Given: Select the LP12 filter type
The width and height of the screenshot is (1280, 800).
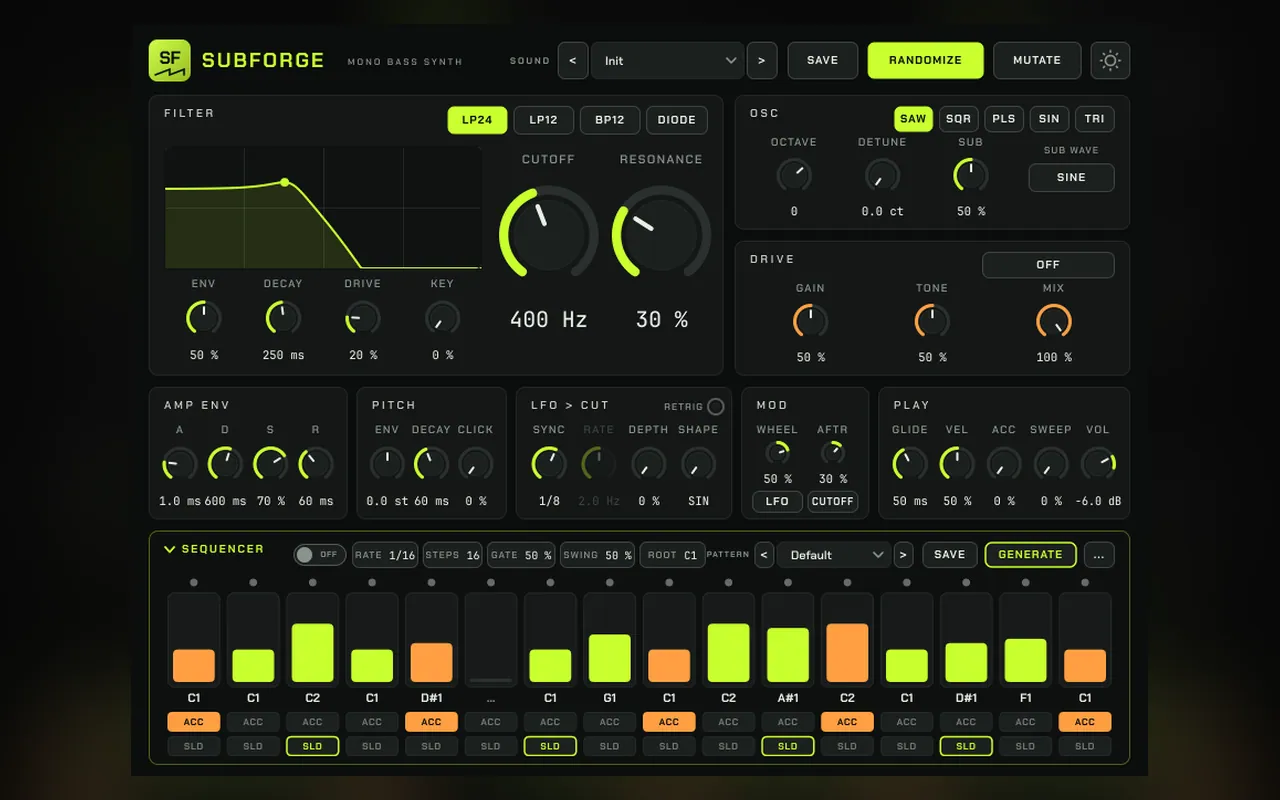Looking at the screenshot, I should tap(543, 120).
